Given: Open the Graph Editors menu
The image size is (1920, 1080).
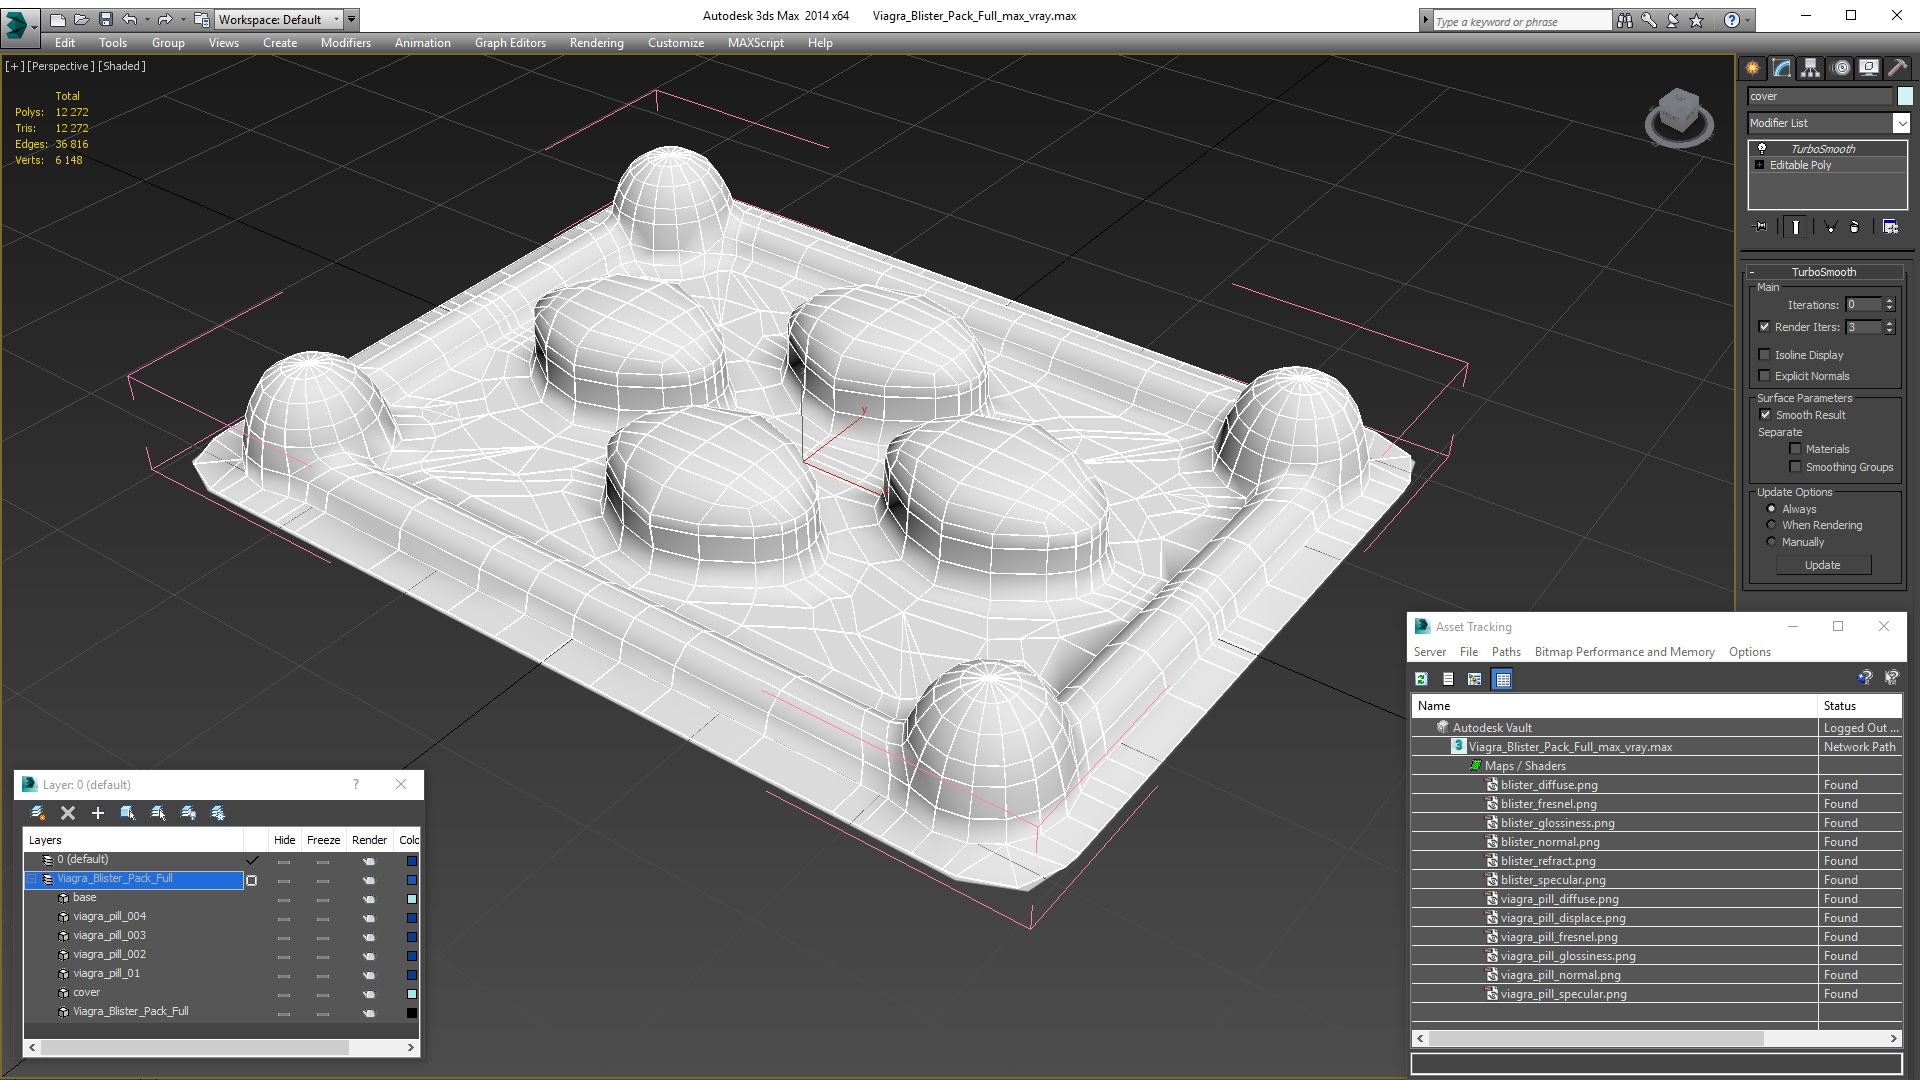Looking at the screenshot, I should (510, 43).
